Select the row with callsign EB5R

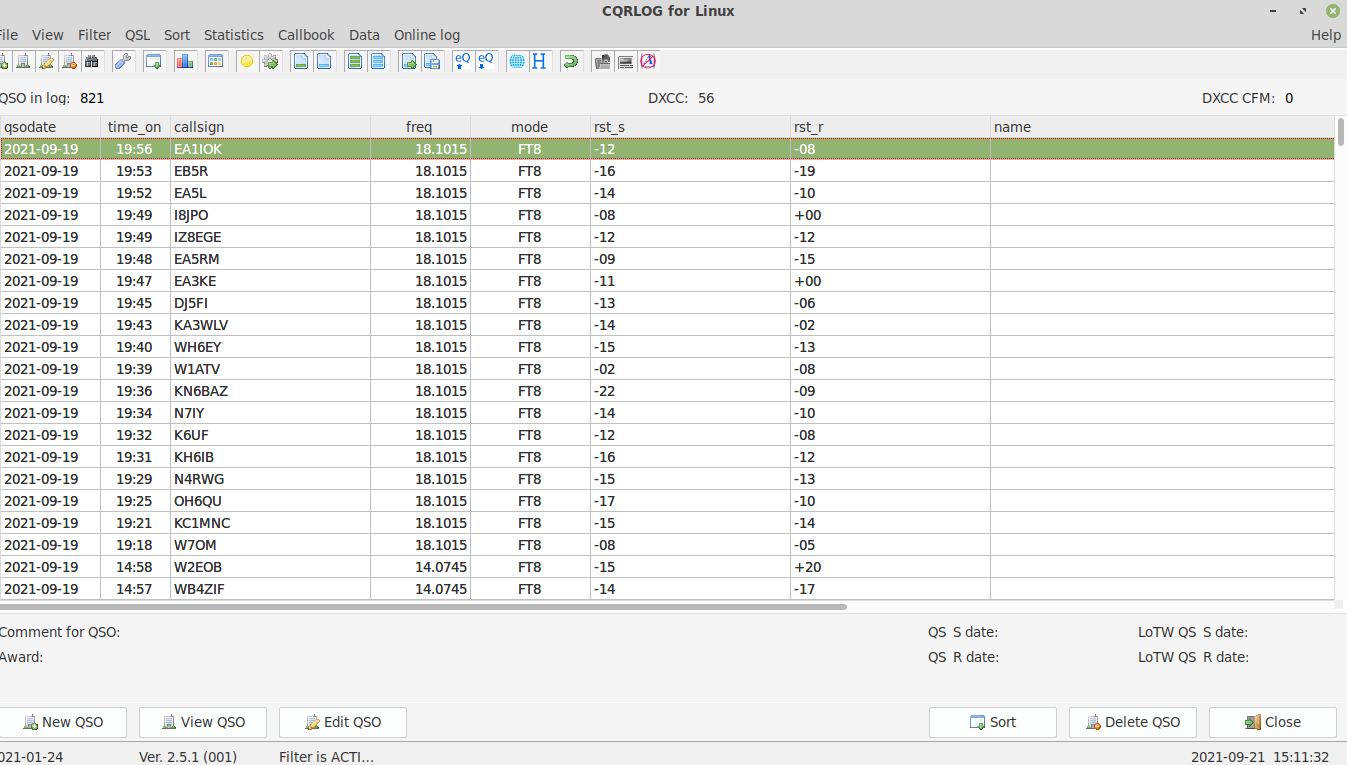(667, 171)
